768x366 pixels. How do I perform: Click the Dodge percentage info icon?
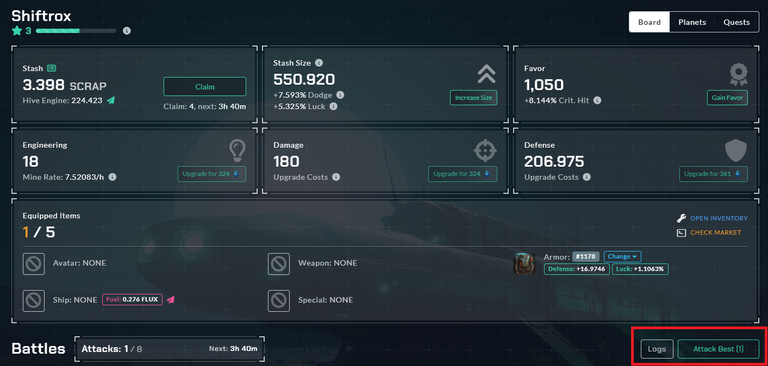pyautogui.click(x=340, y=95)
